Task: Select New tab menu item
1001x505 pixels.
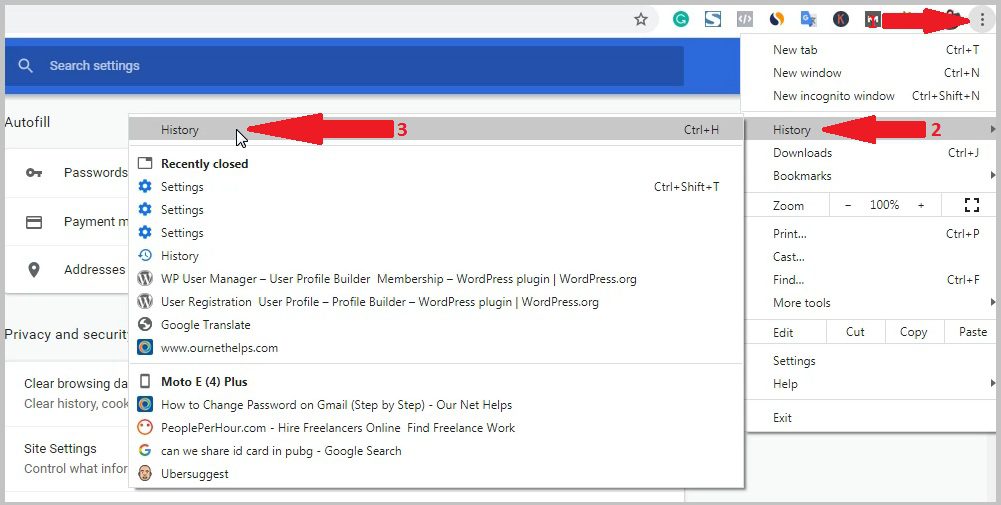Action: 870,50
